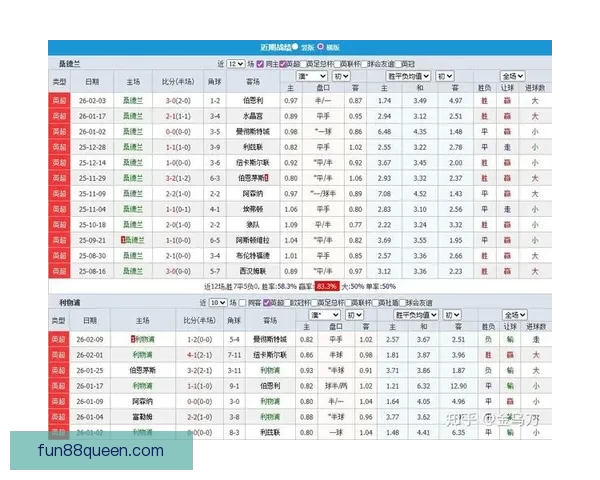Select the 竖版 radio button in header
The width and height of the screenshot is (600, 480).
[295, 47]
